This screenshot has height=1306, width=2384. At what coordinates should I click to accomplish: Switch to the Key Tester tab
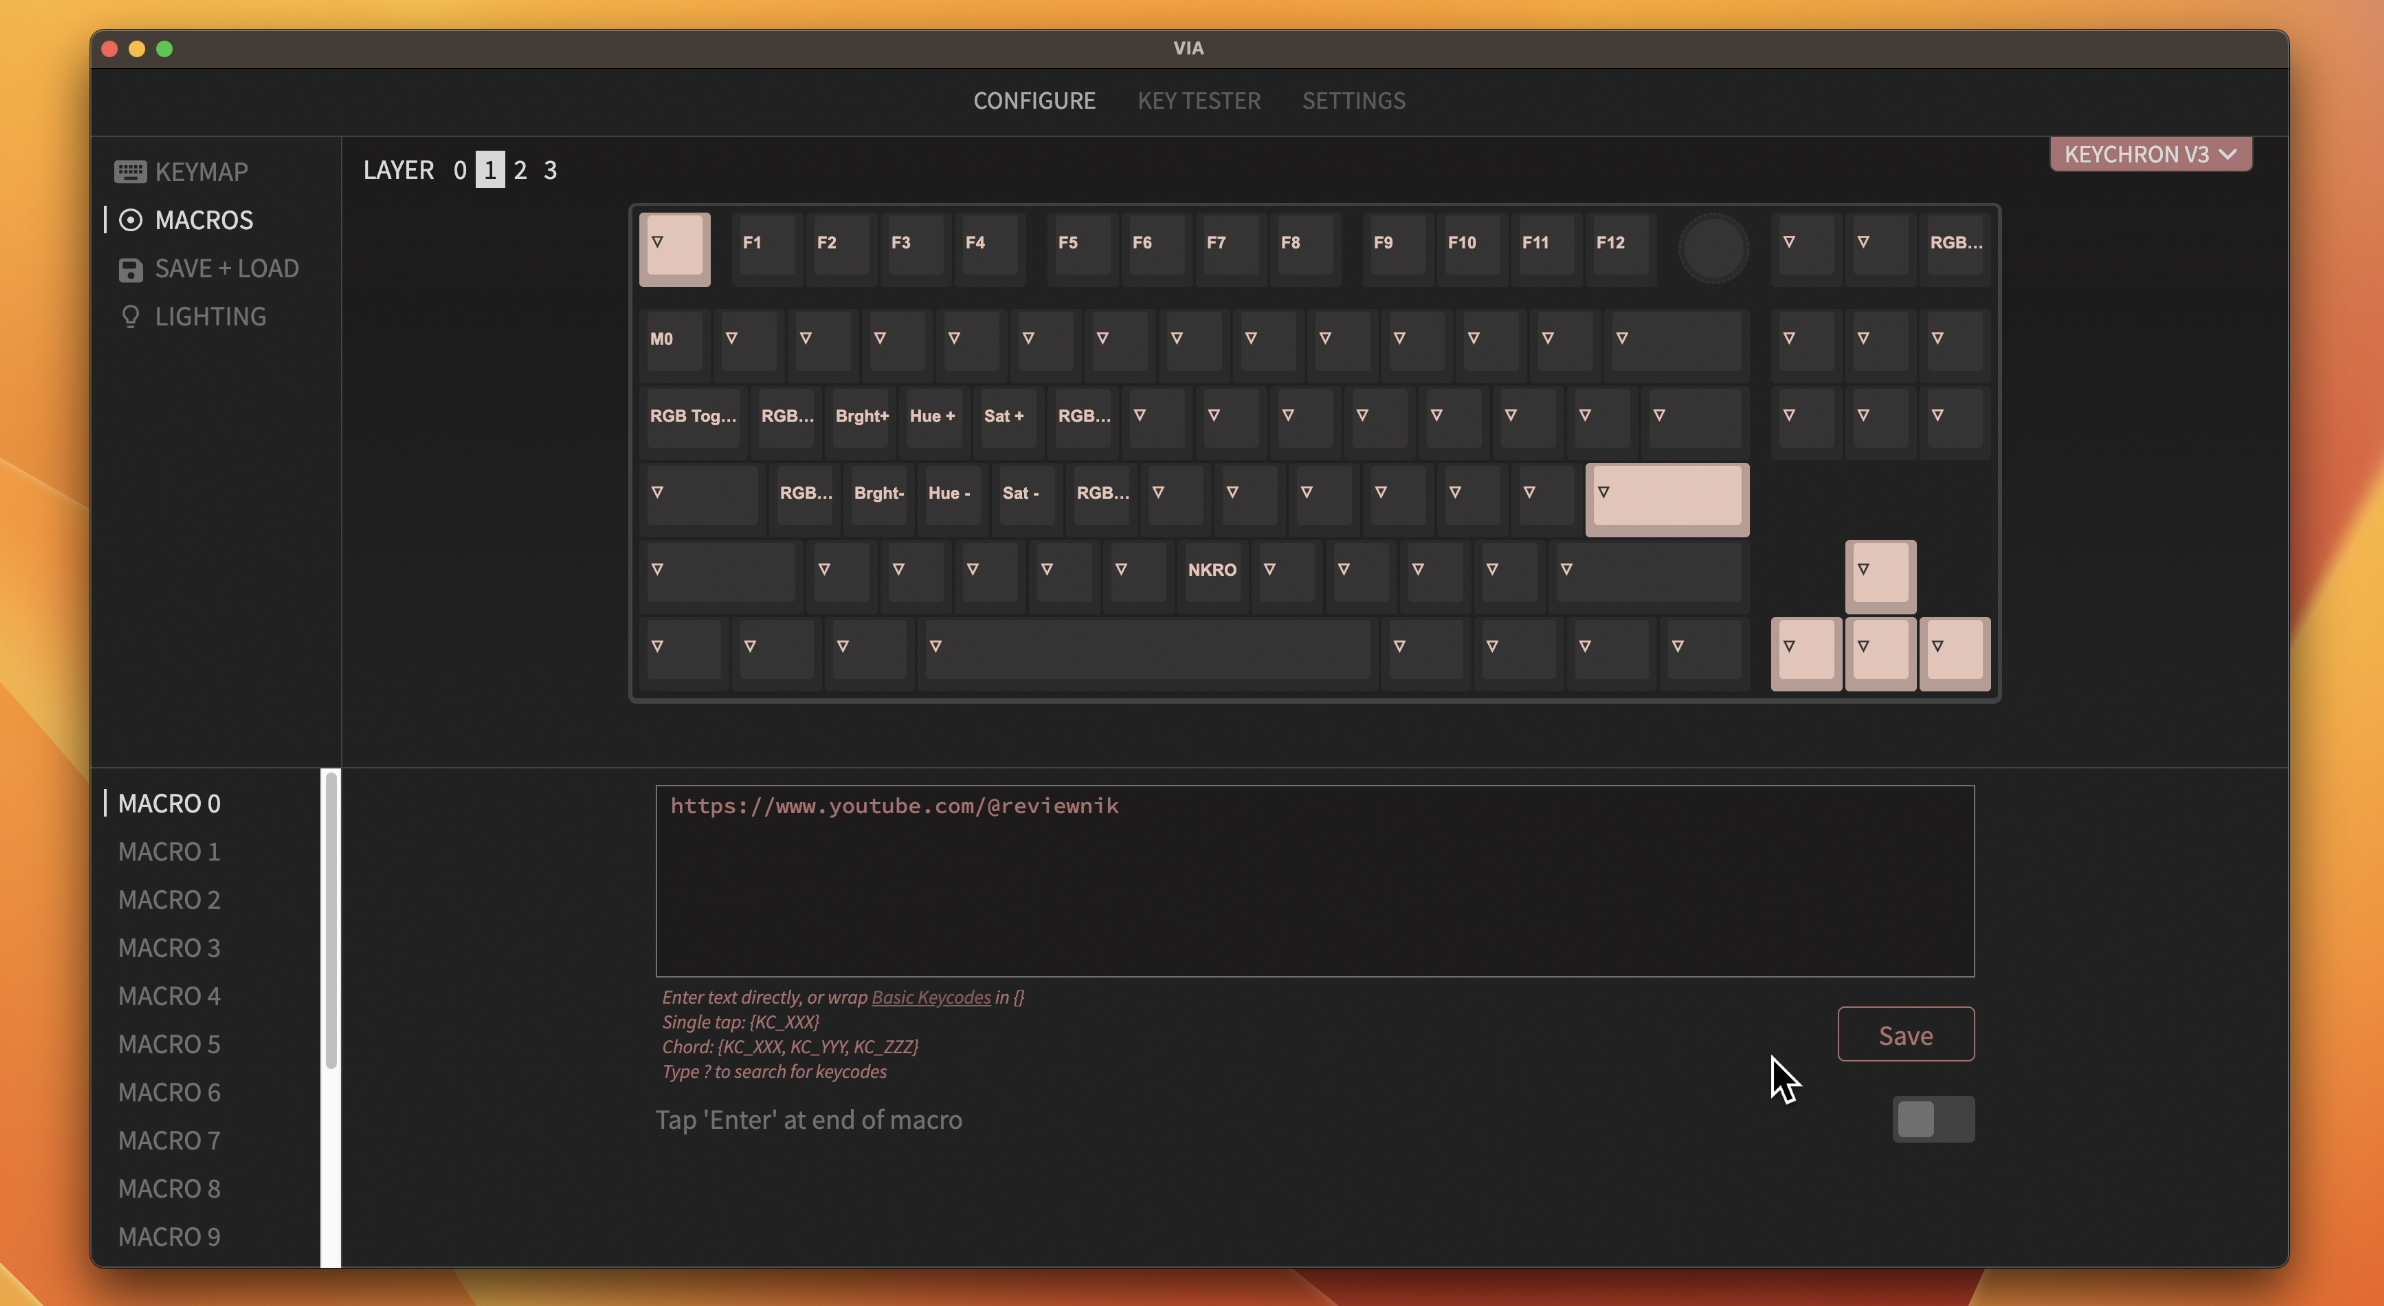1198,101
